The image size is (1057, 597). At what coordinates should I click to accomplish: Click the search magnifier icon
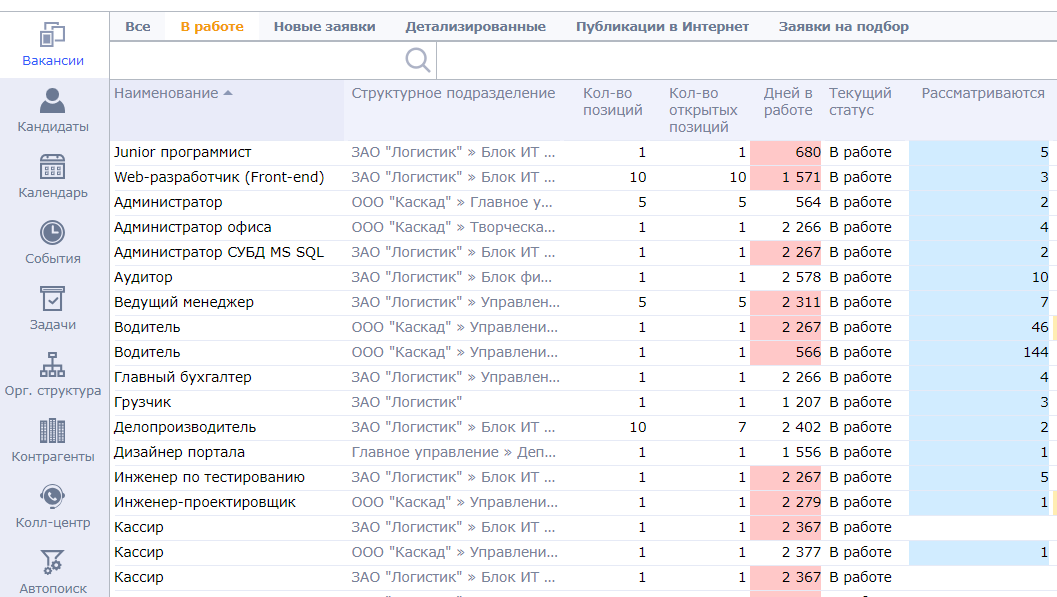[418, 60]
